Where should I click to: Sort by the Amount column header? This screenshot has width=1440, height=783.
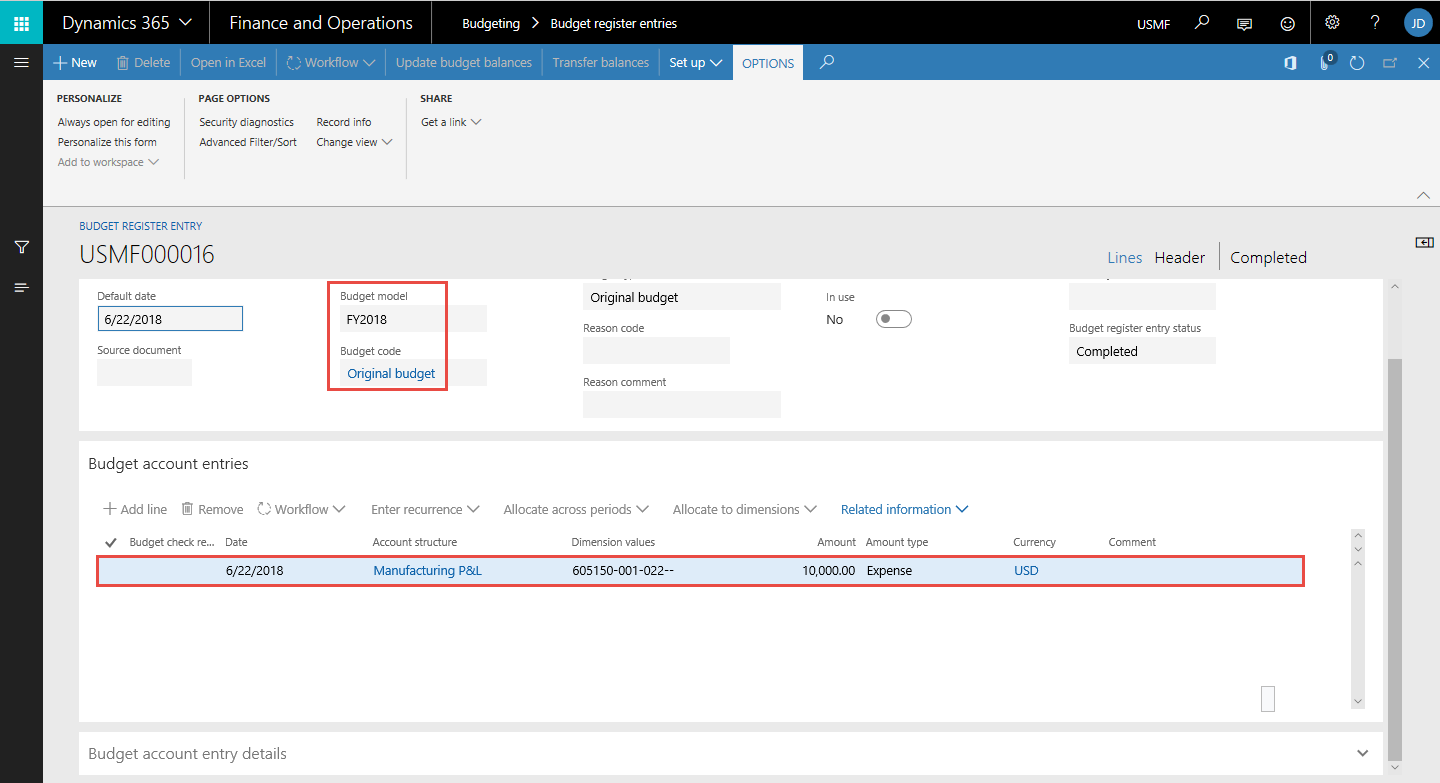(836, 542)
